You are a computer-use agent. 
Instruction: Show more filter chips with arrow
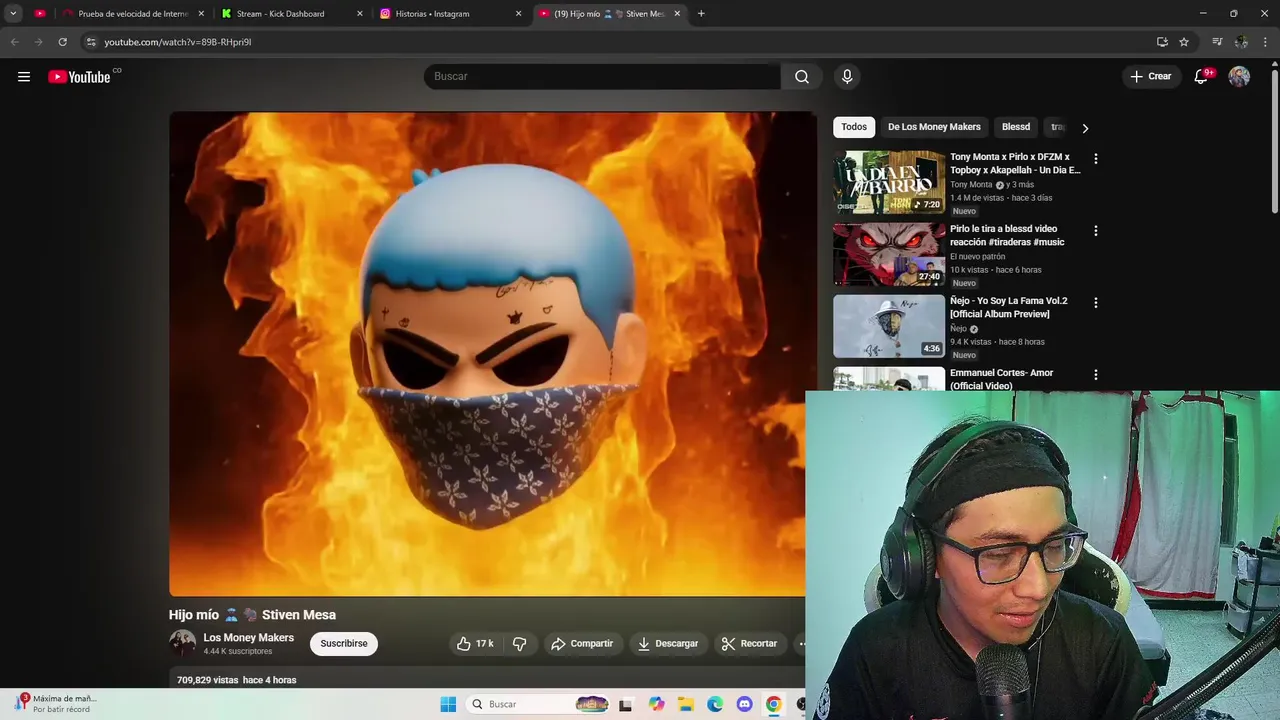pyautogui.click(x=1085, y=128)
